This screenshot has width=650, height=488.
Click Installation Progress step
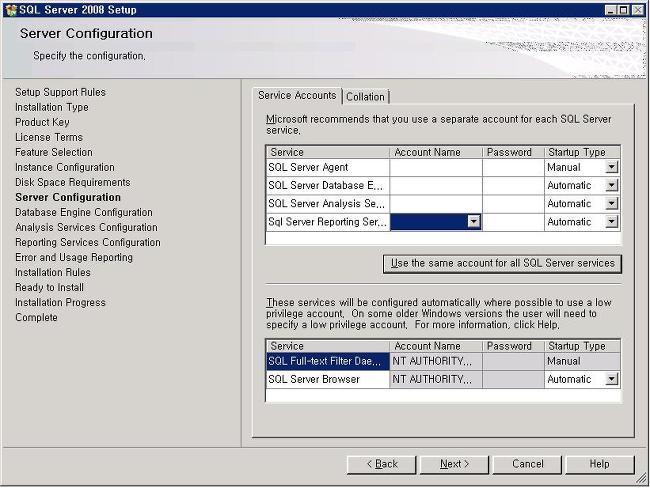pos(61,302)
